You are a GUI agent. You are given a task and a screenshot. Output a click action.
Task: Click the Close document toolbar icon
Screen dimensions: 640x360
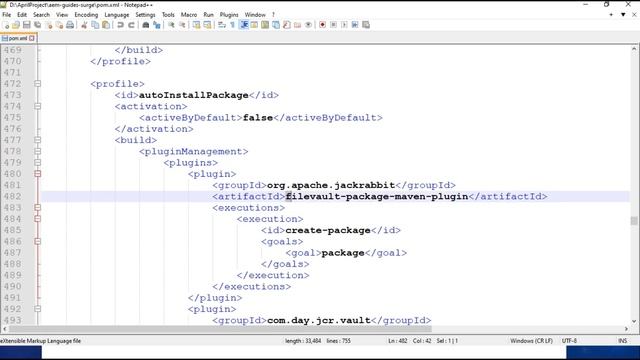(49, 25)
